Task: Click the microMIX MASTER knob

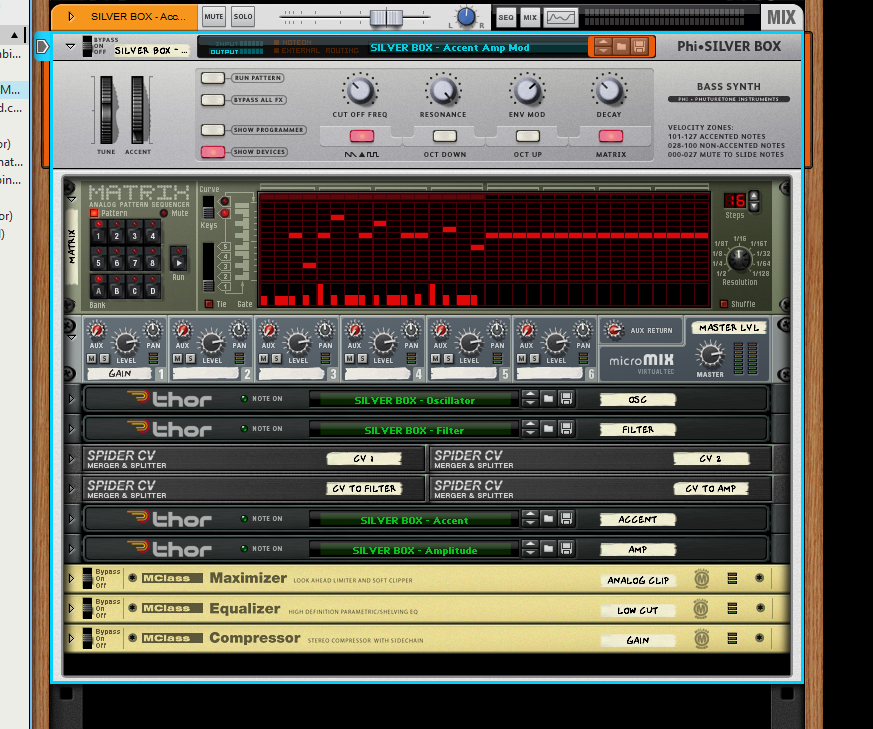Action: pos(710,355)
